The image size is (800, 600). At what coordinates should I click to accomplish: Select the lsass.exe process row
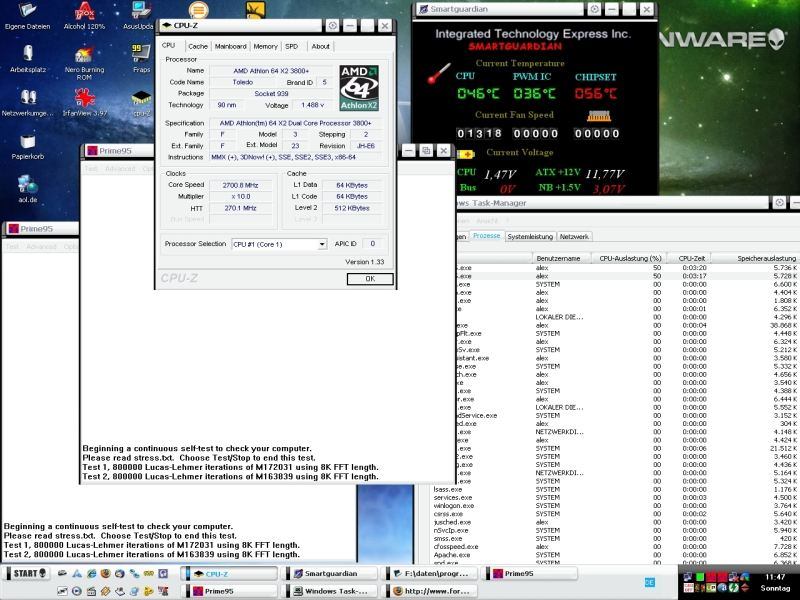615,489
